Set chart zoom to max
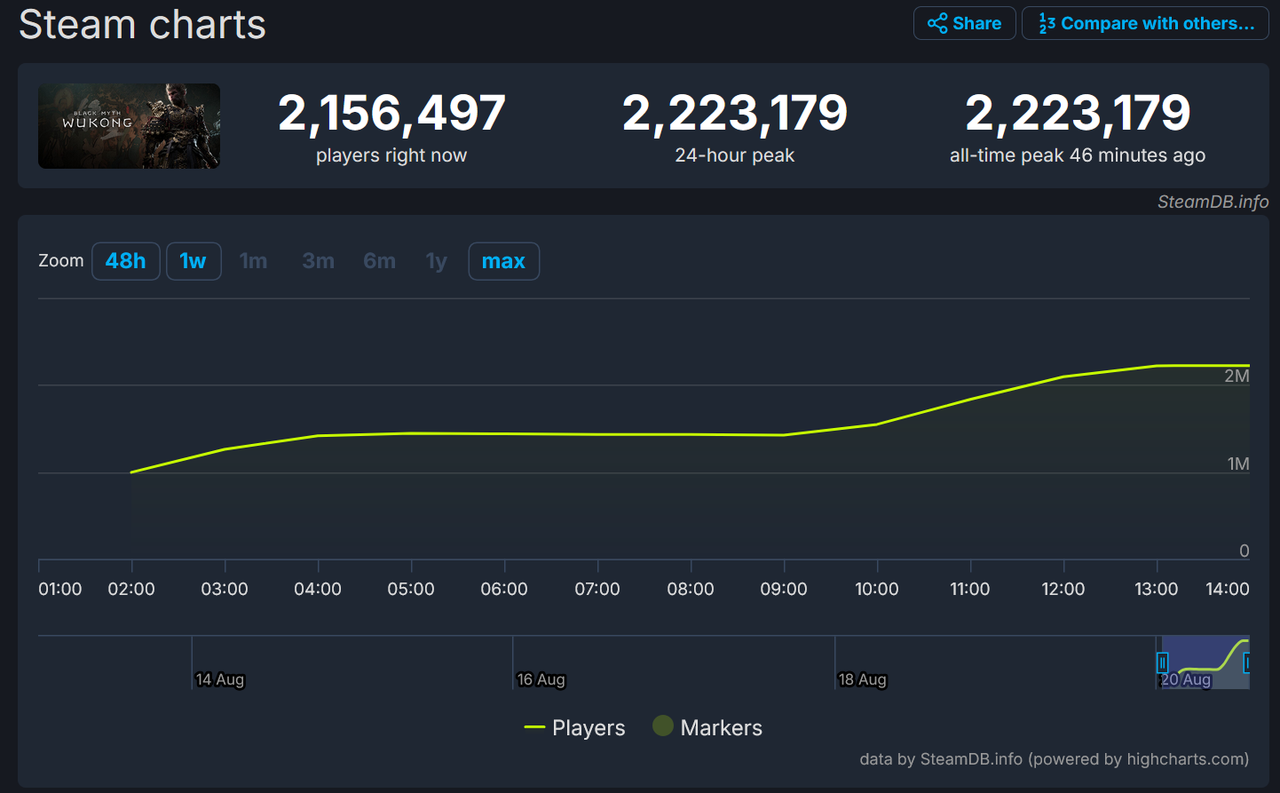Viewport: 1280px width, 793px height. point(503,261)
